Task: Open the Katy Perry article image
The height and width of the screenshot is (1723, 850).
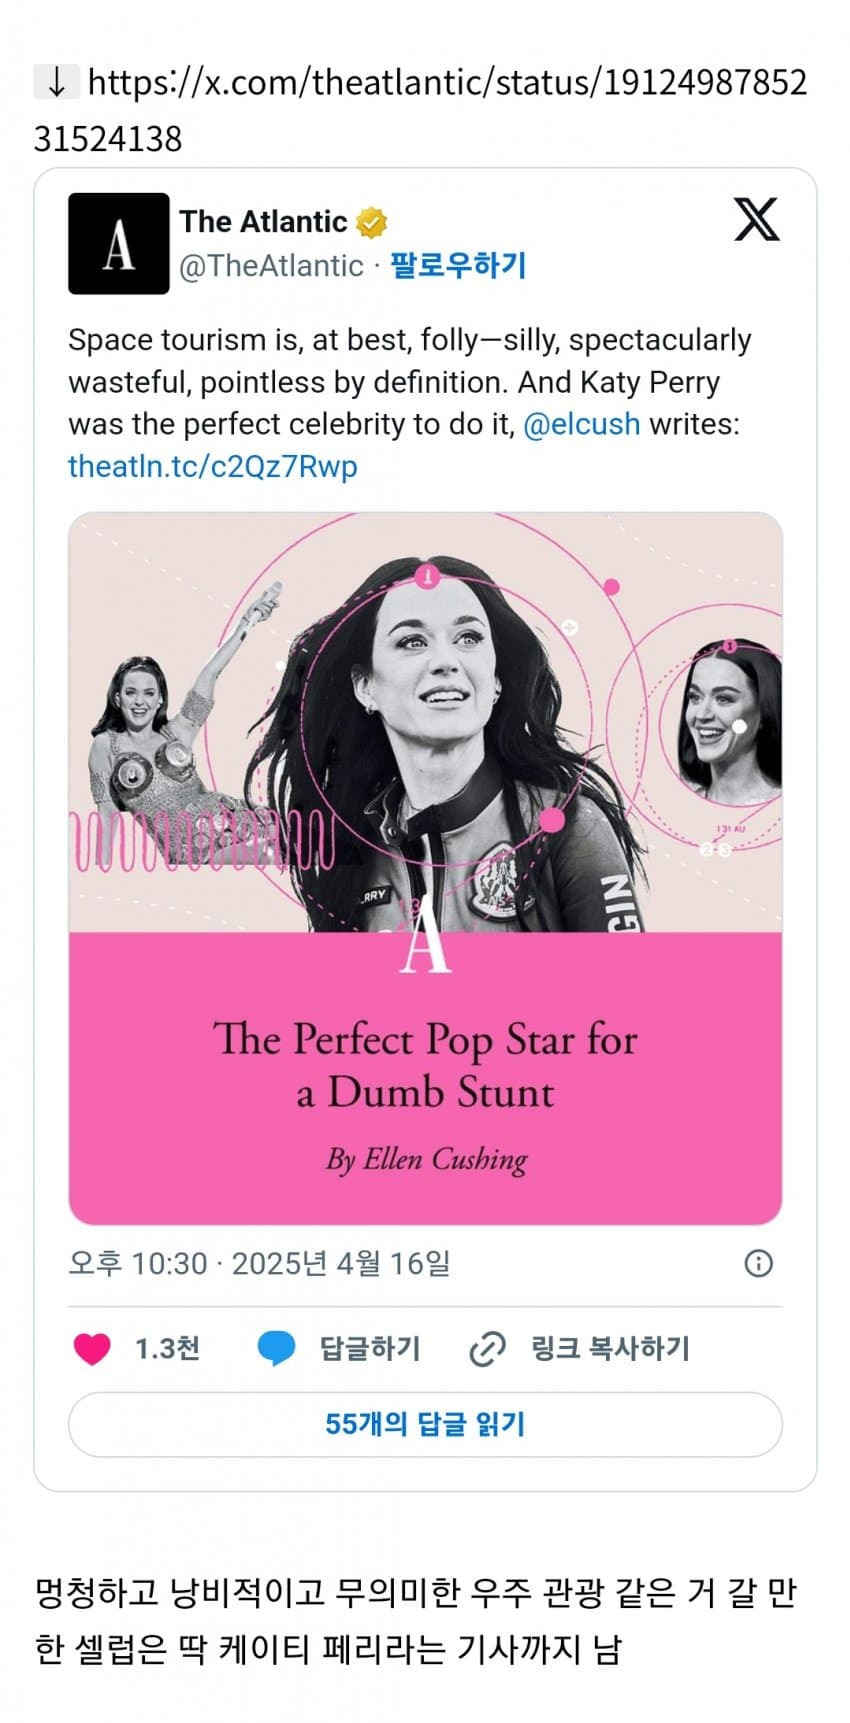Action: 425,722
